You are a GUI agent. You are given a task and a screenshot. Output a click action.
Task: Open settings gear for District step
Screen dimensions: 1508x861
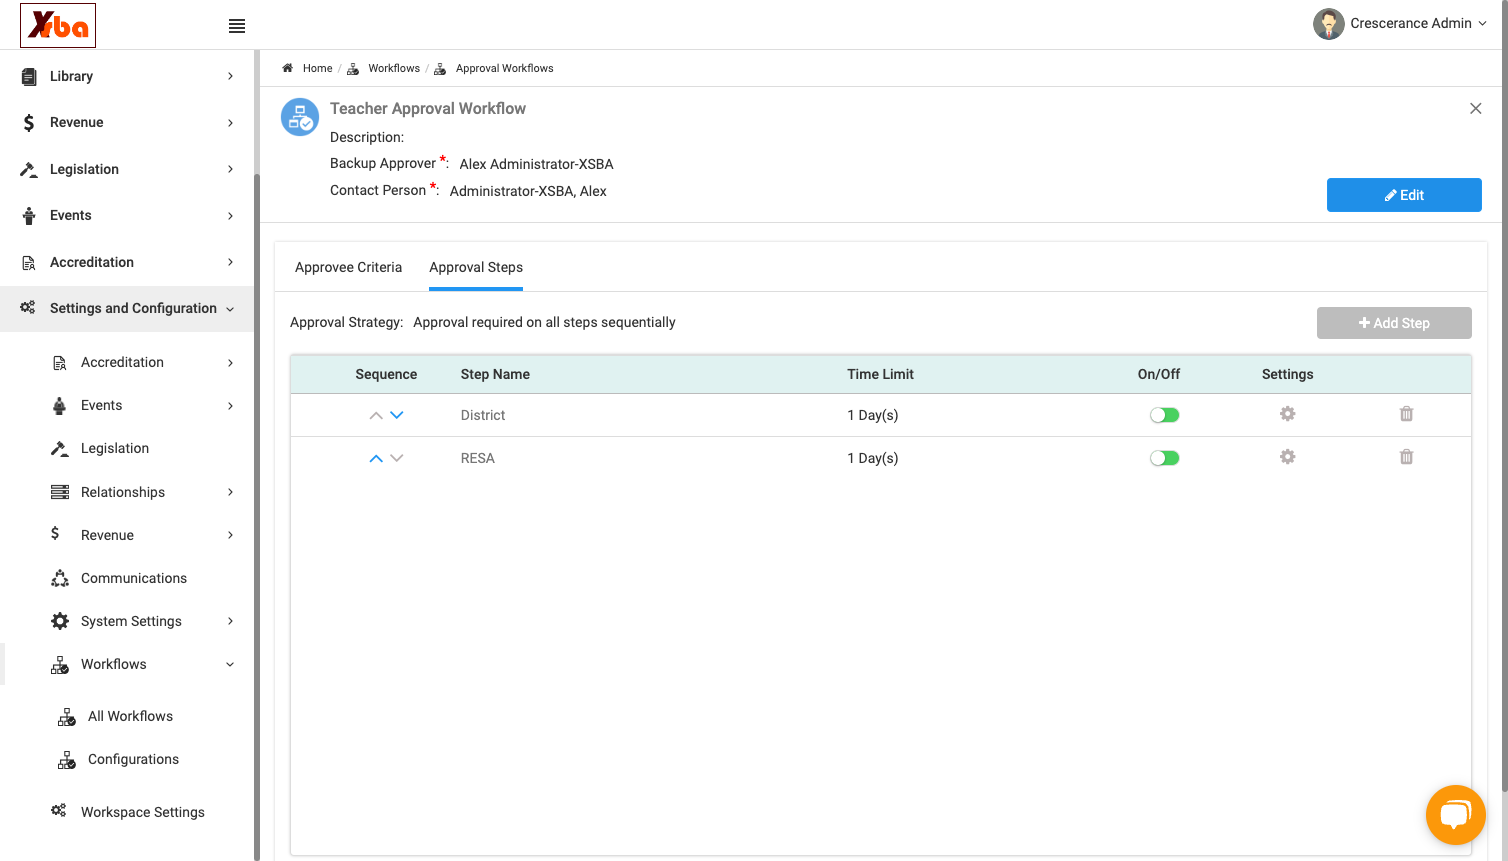(1287, 414)
